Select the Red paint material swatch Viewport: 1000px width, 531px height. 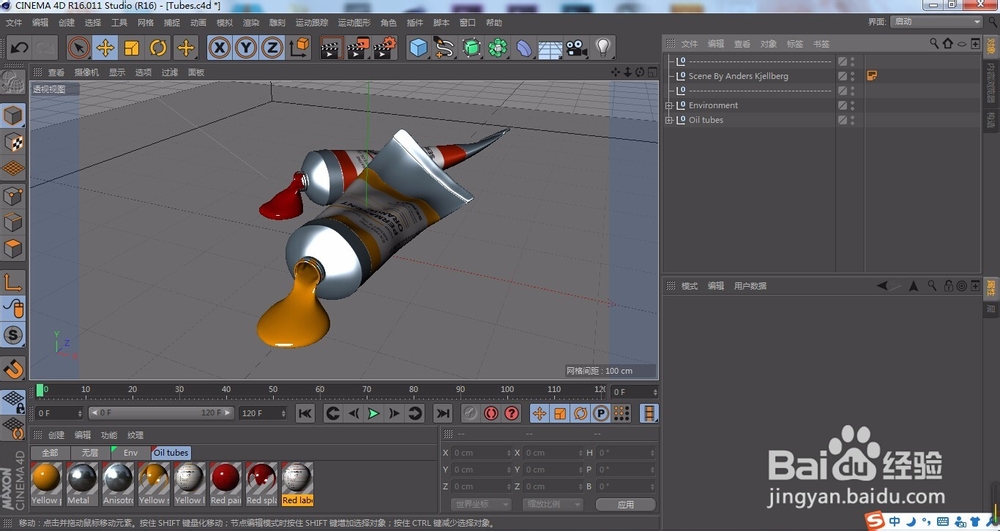coord(226,484)
